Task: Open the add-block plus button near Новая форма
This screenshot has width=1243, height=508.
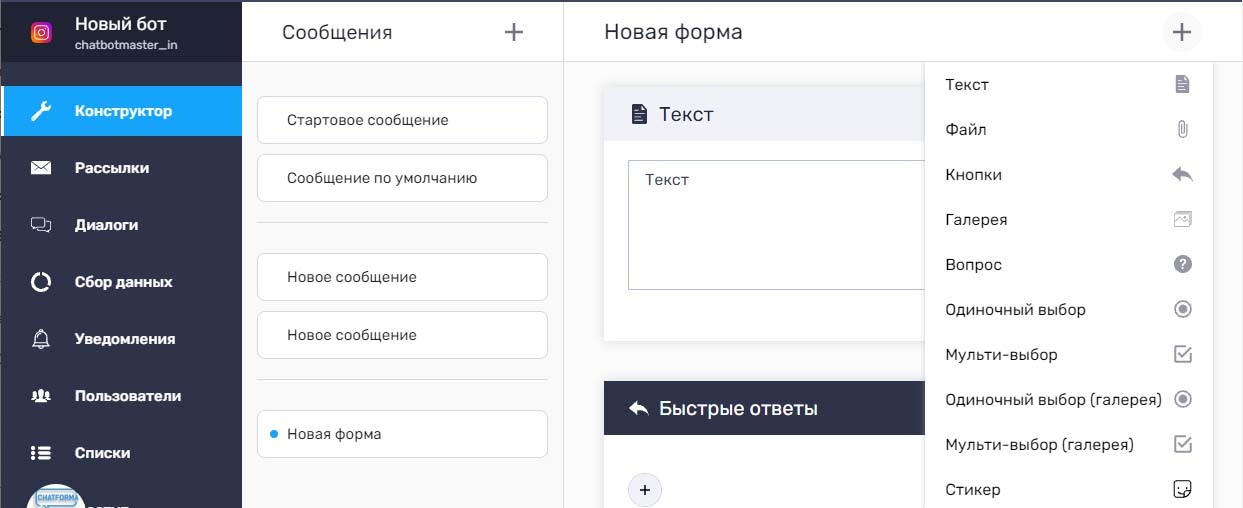Action: 1181,32
